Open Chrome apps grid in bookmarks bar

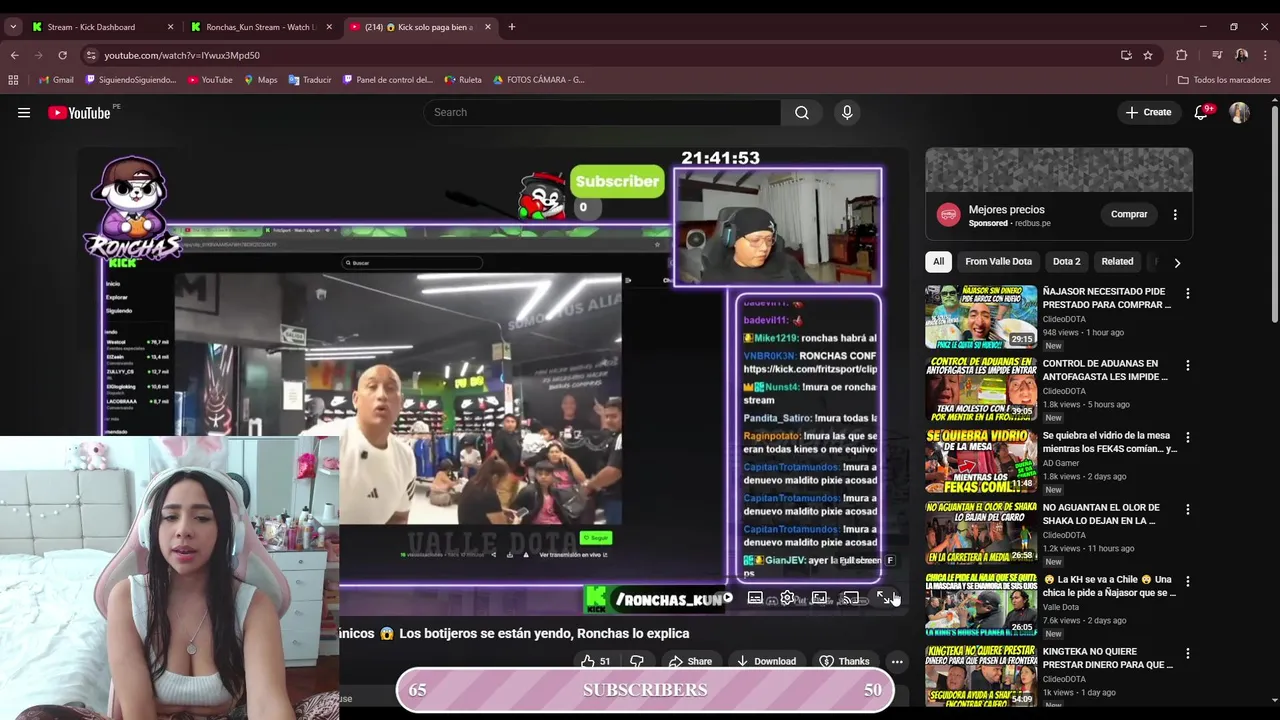(13, 80)
